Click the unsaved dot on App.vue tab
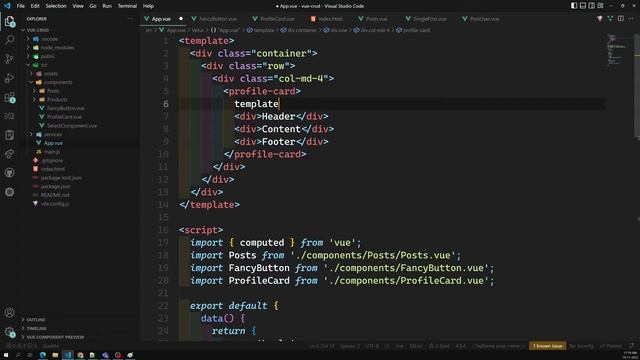 tap(181, 18)
